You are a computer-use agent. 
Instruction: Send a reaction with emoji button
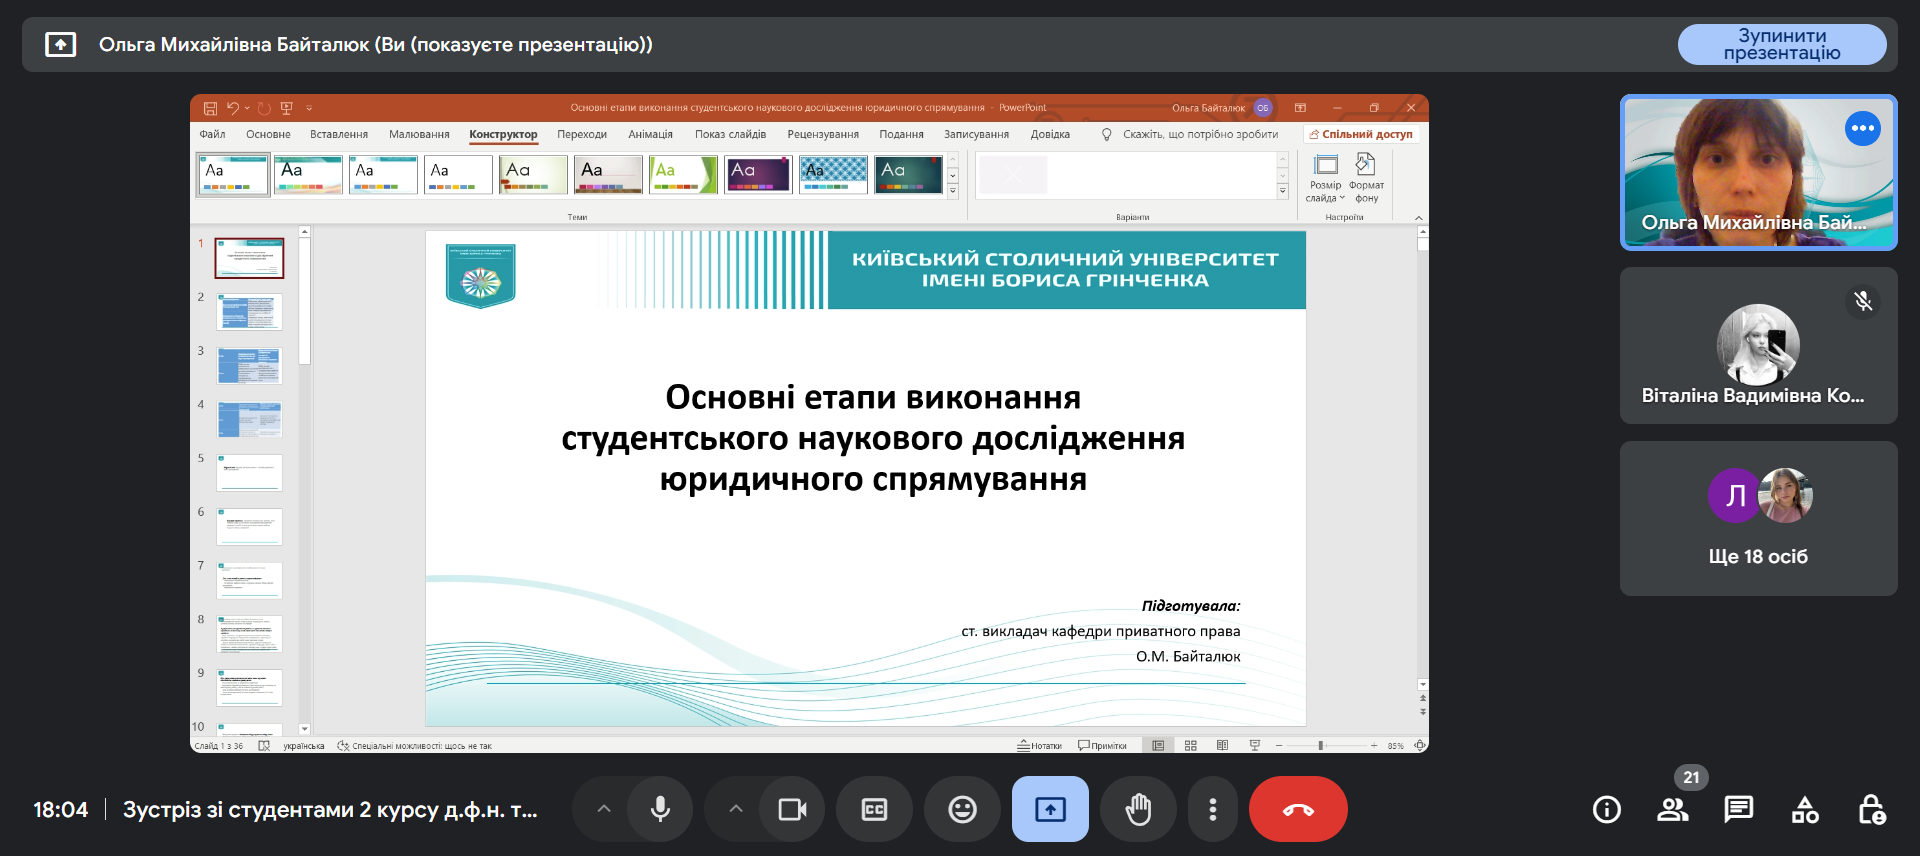(x=962, y=809)
